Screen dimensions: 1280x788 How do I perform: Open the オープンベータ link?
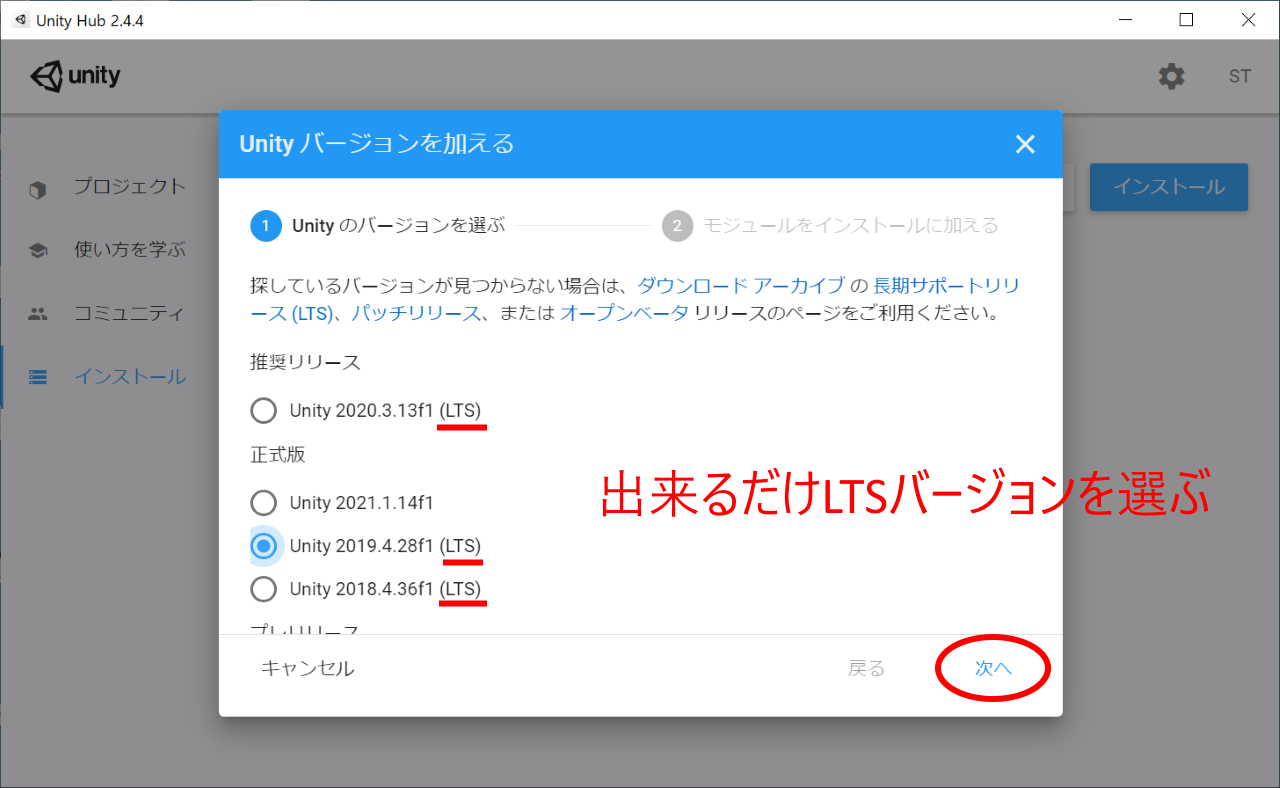tap(624, 313)
